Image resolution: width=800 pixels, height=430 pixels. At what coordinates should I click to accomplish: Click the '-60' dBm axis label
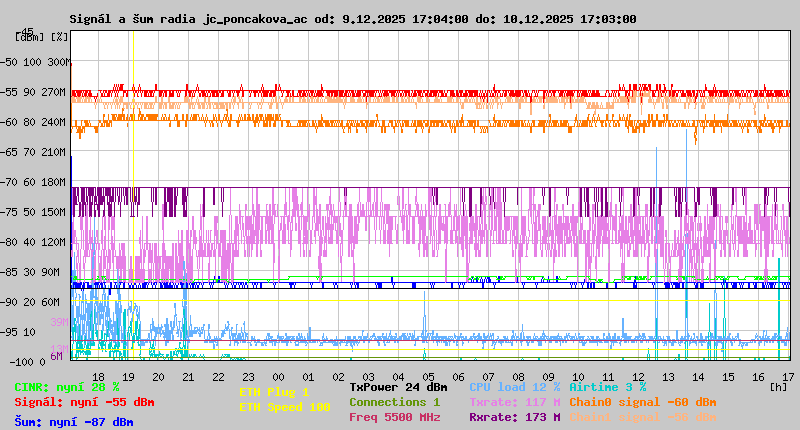(x=9, y=122)
